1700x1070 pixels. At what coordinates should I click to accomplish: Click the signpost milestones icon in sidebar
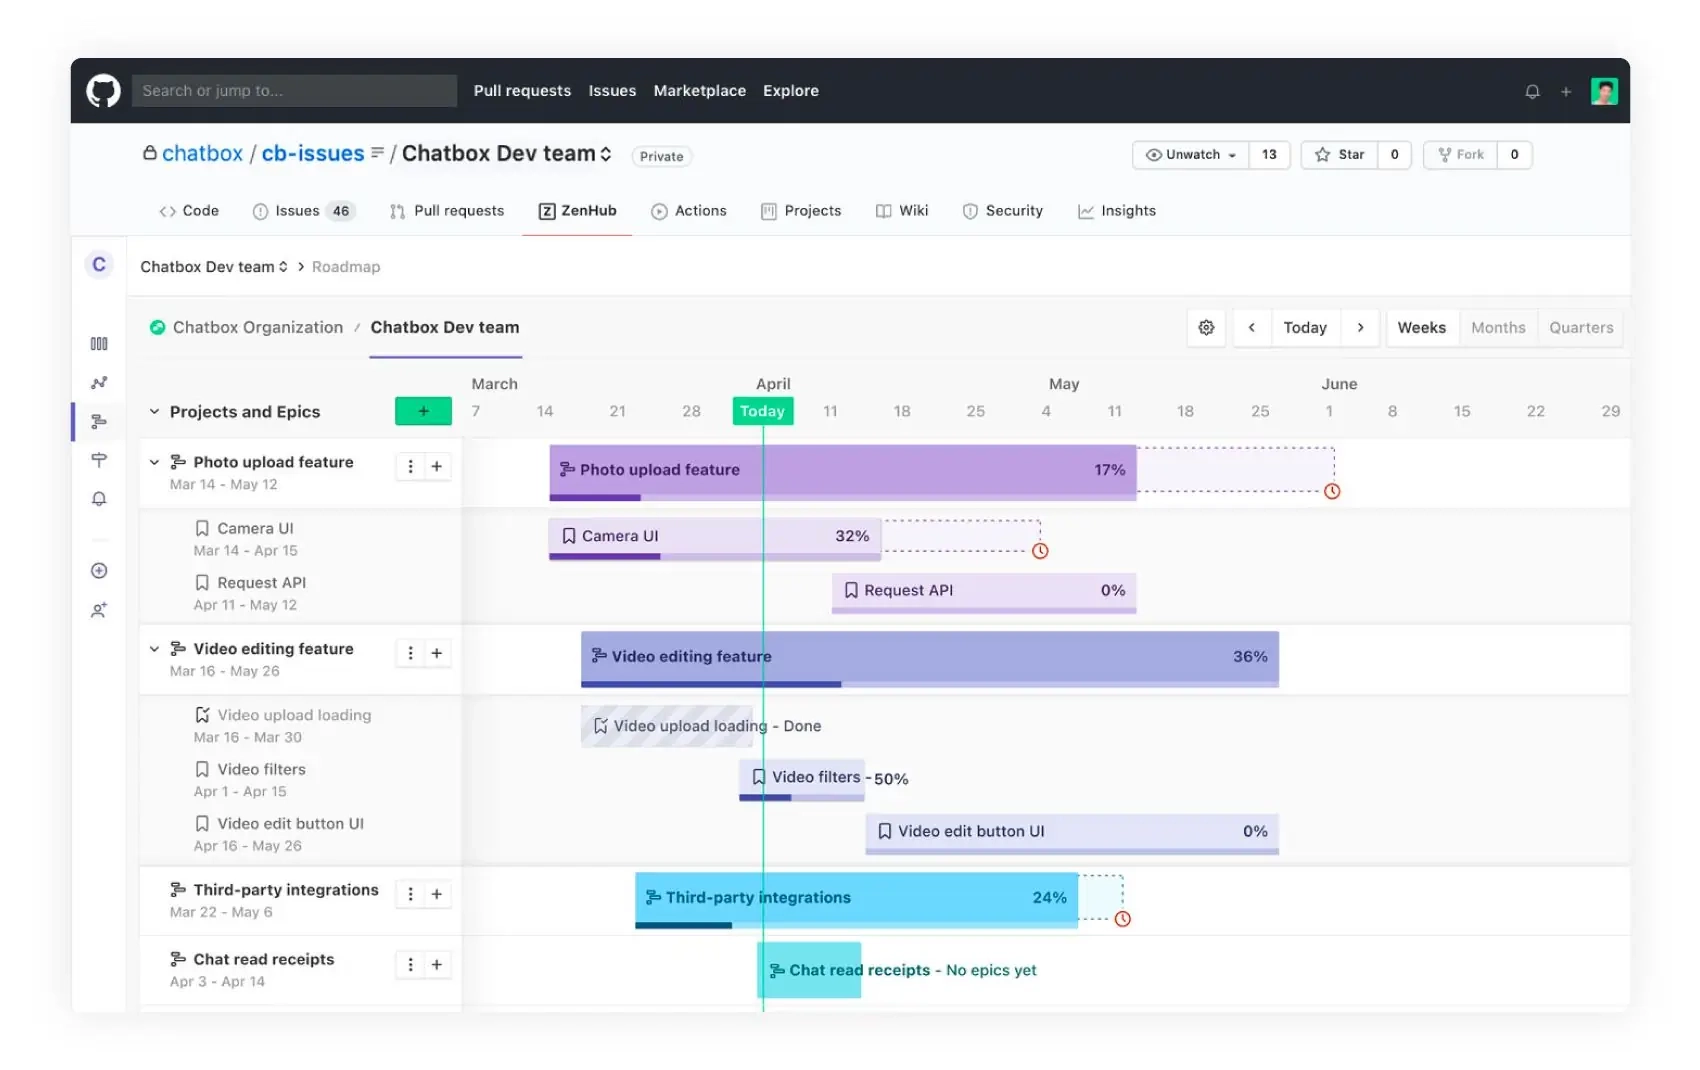99,460
